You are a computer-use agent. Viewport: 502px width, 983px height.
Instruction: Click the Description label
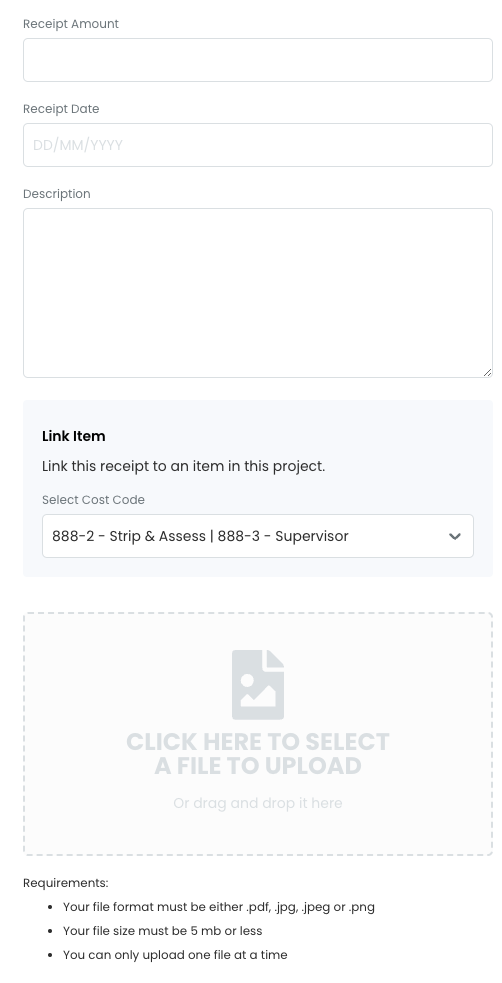pyautogui.click(x=56, y=194)
